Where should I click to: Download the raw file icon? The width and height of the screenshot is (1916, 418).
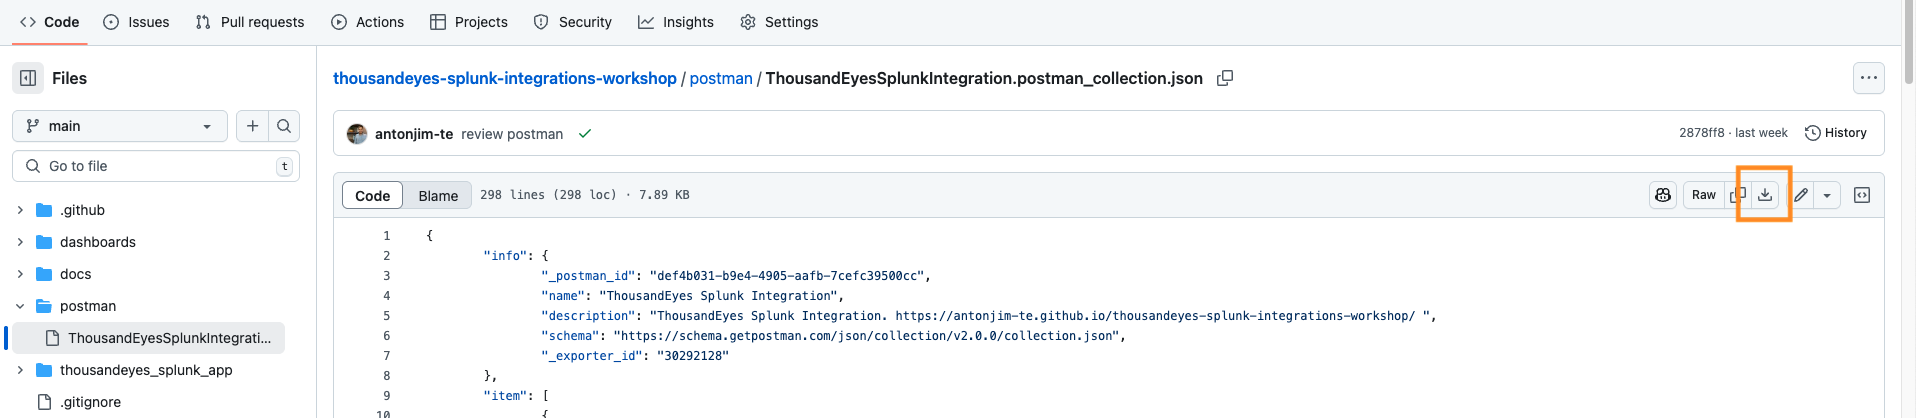point(1765,195)
